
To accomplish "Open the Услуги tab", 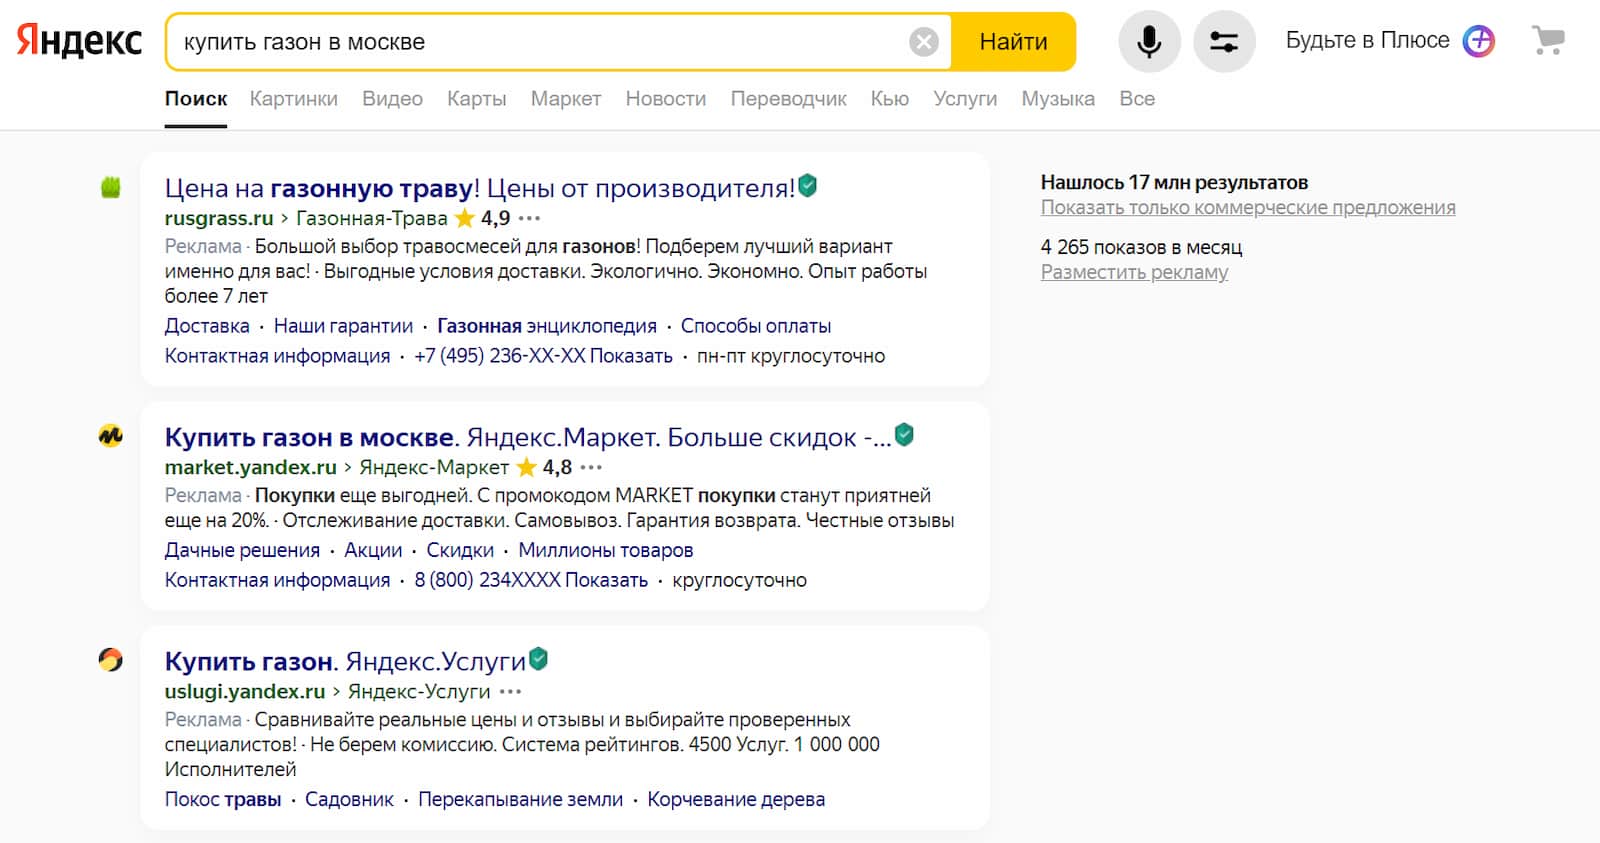I will click(x=965, y=99).
